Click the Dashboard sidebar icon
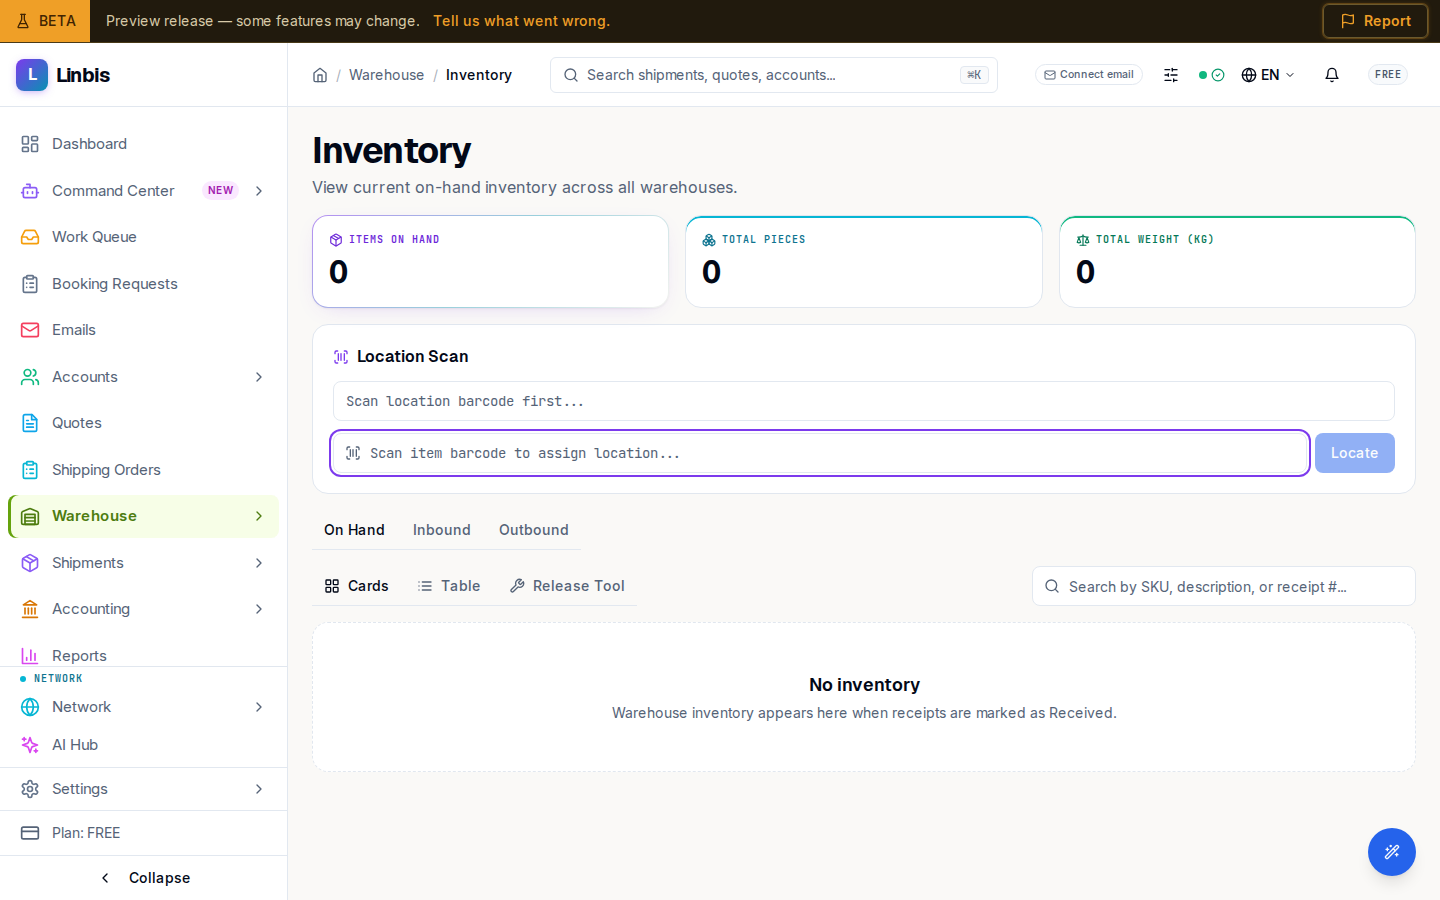The image size is (1440, 900). point(30,144)
